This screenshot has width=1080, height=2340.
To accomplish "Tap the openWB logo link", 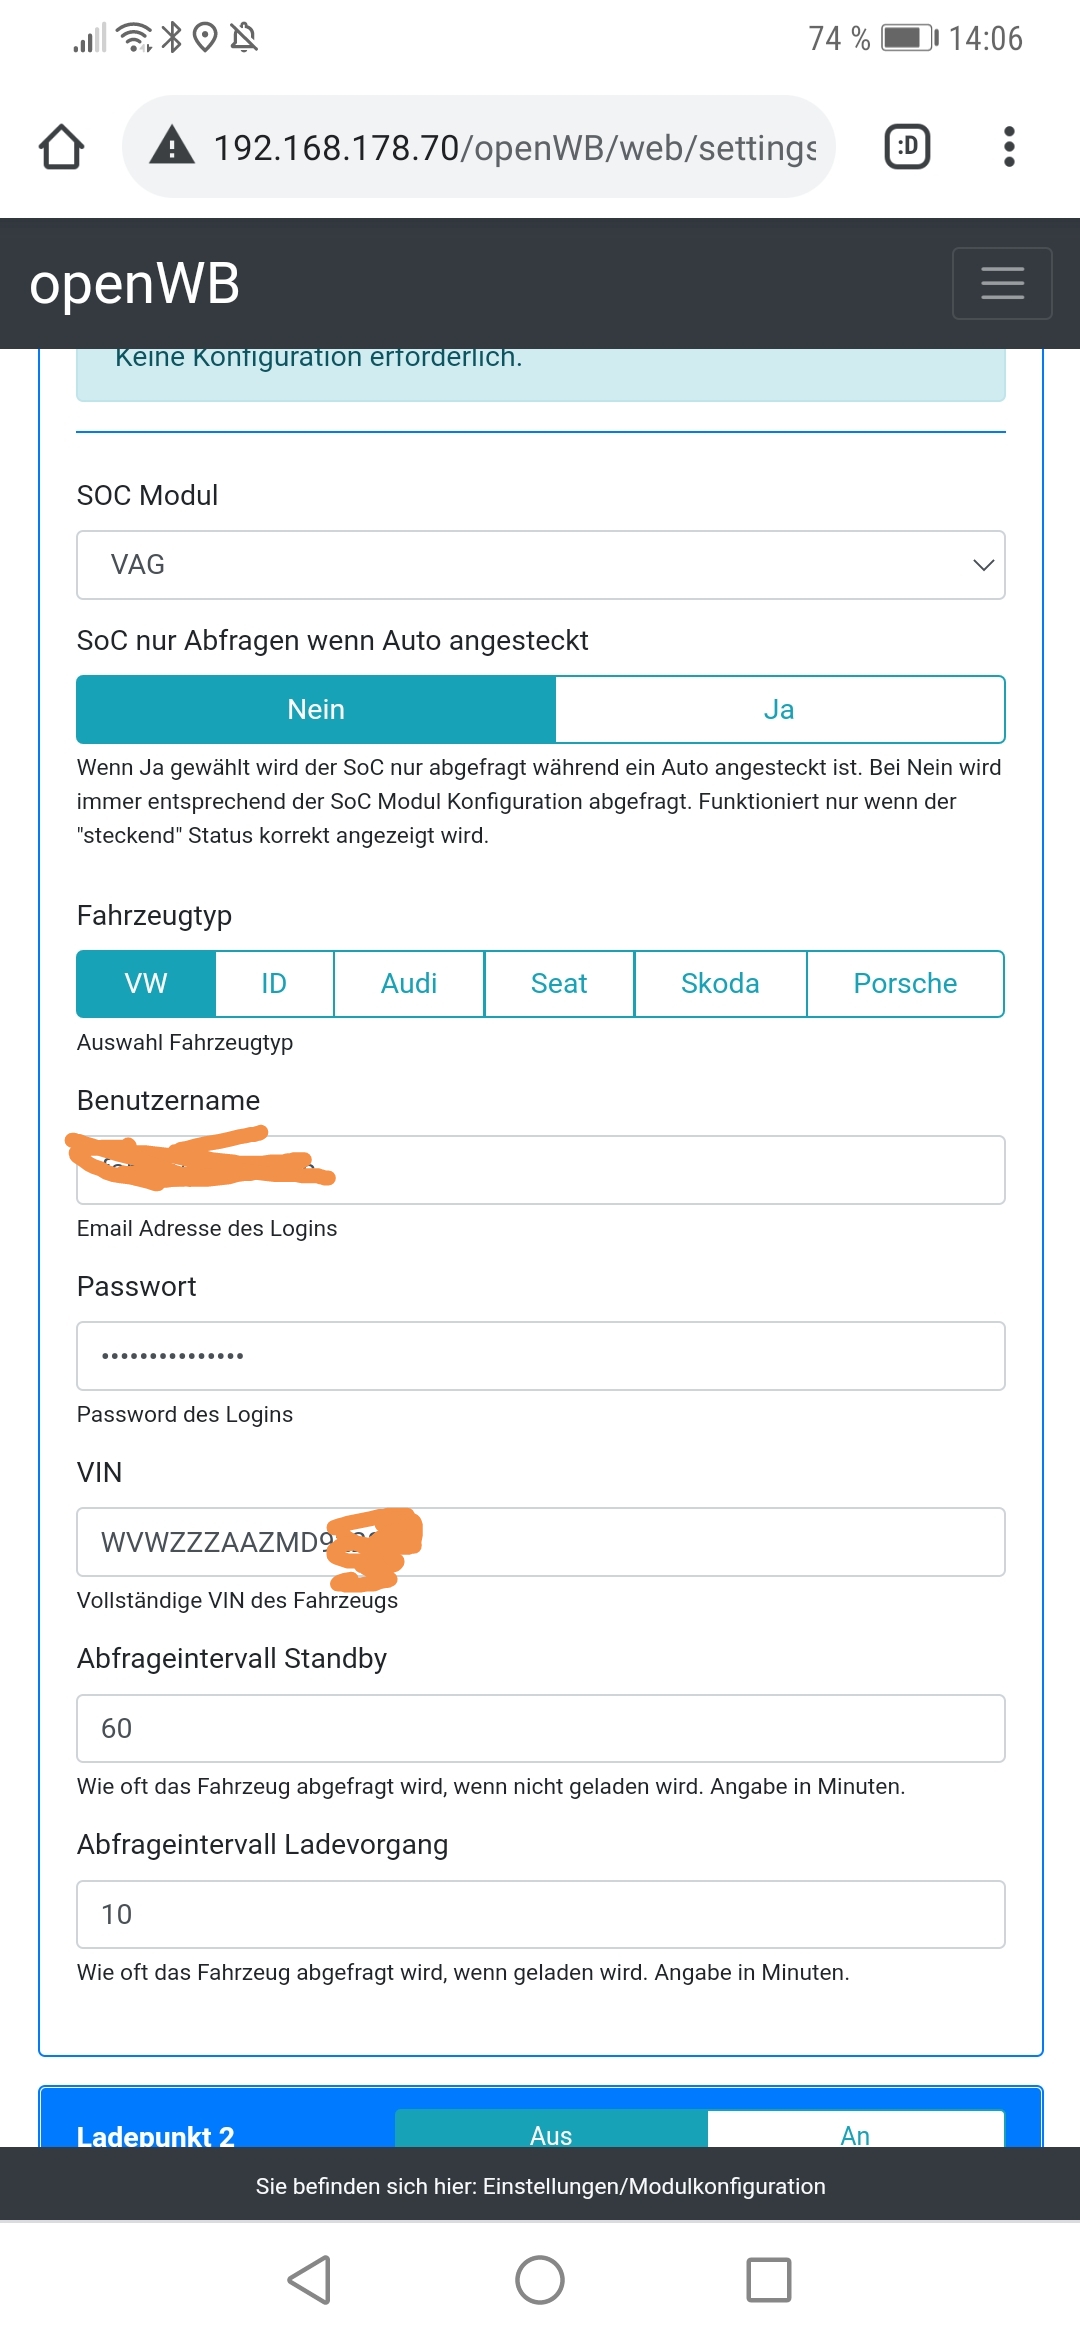I will tap(135, 284).
